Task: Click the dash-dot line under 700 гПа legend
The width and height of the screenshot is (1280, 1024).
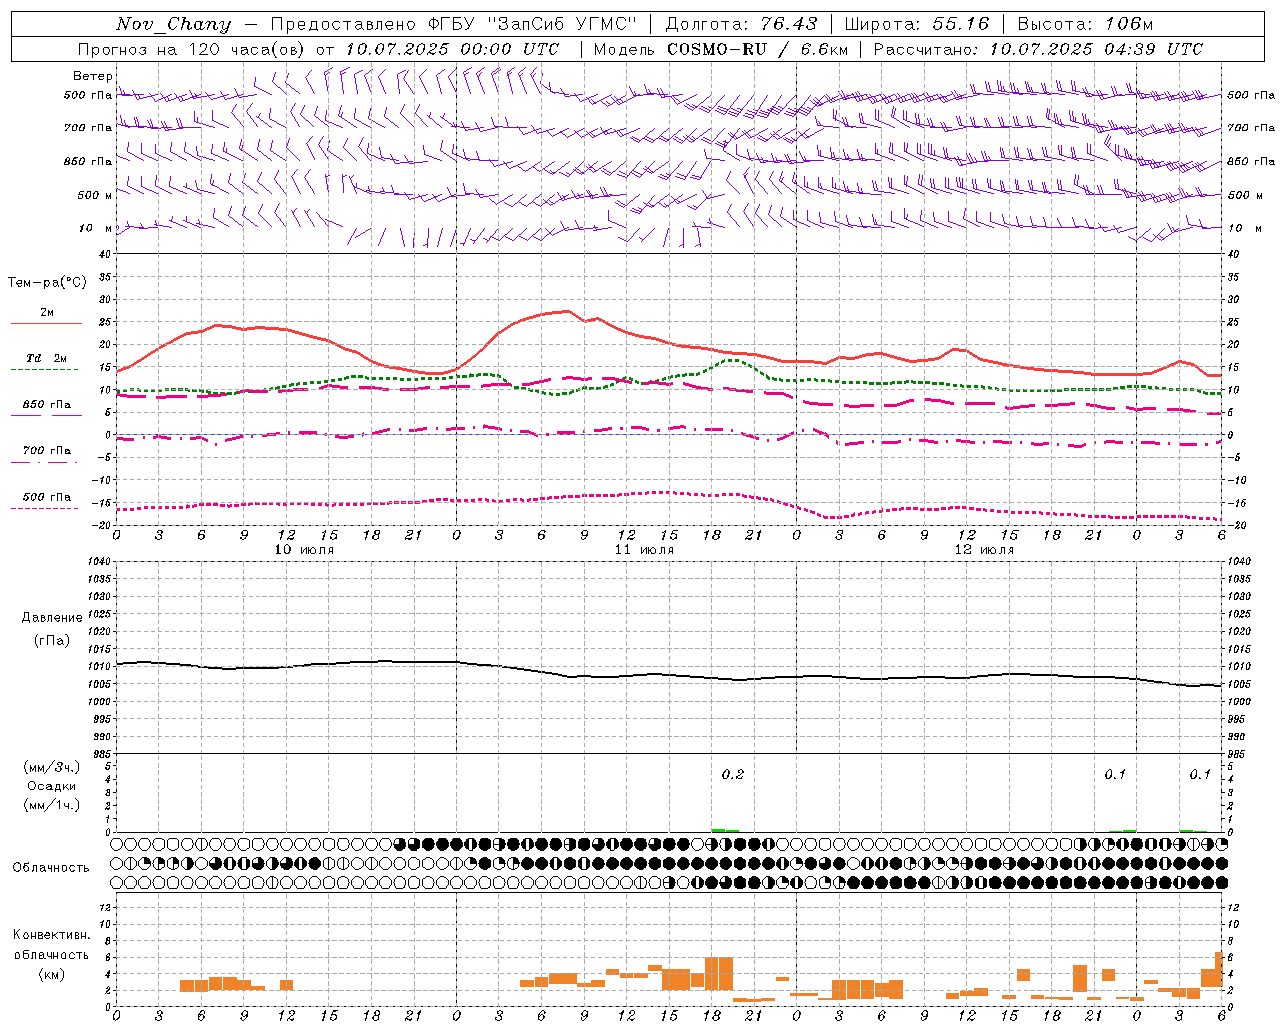Action: tap(45, 462)
